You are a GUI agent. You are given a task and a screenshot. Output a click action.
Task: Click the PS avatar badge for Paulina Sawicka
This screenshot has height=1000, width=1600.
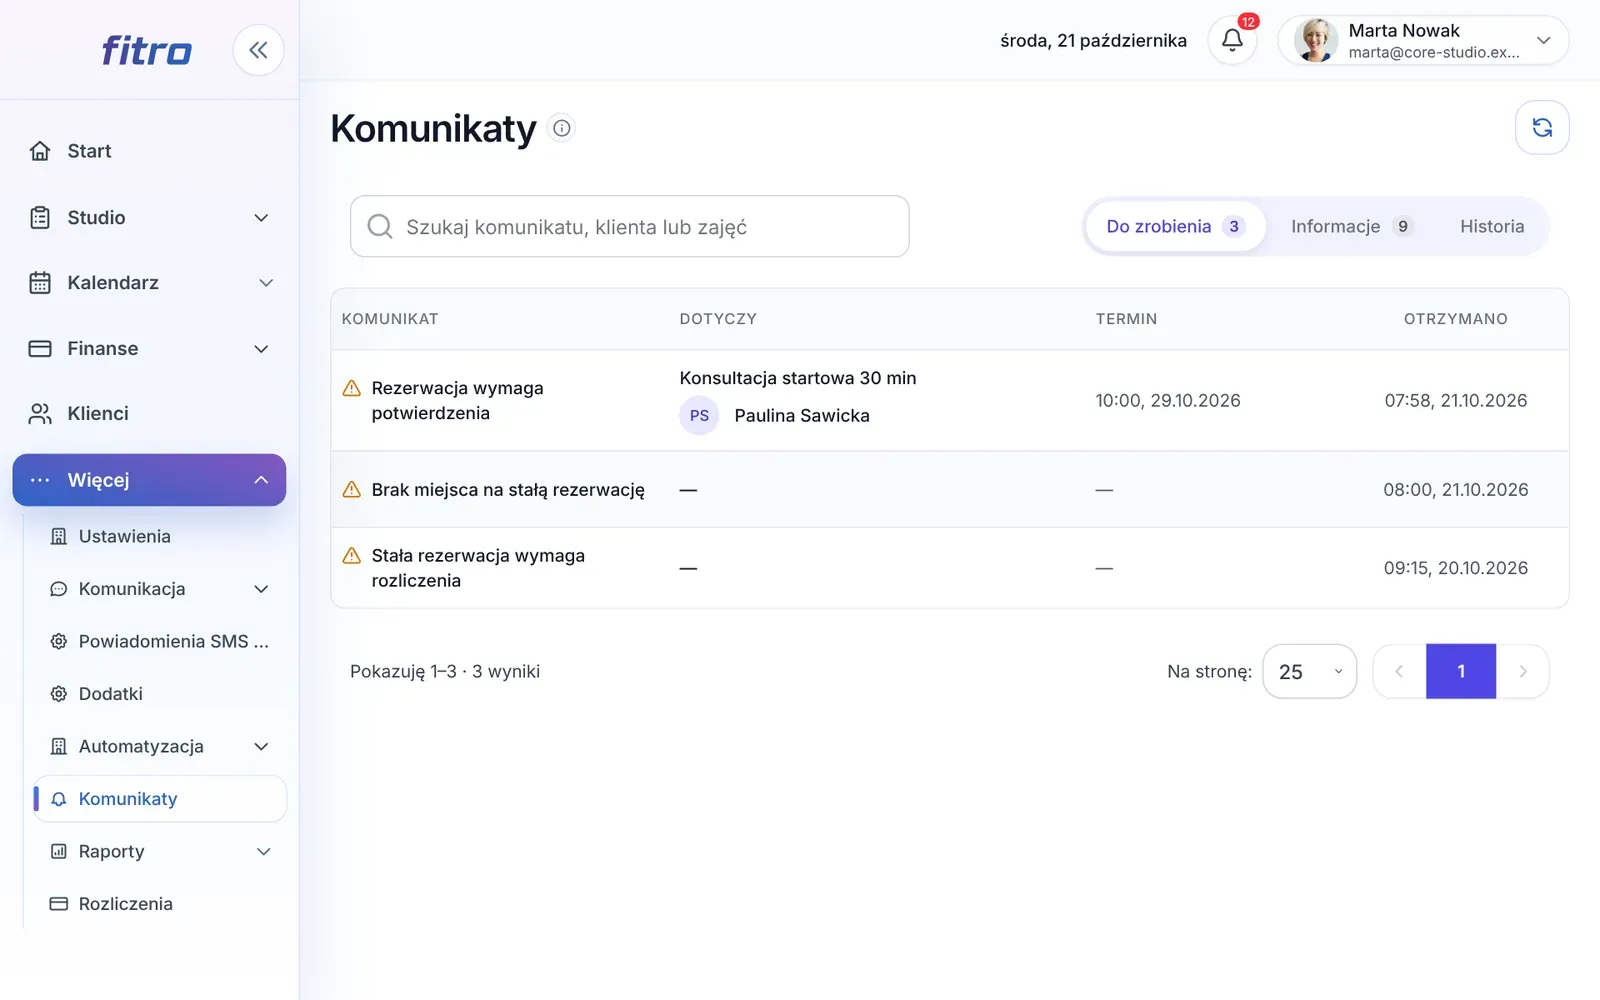(x=699, y=415)
